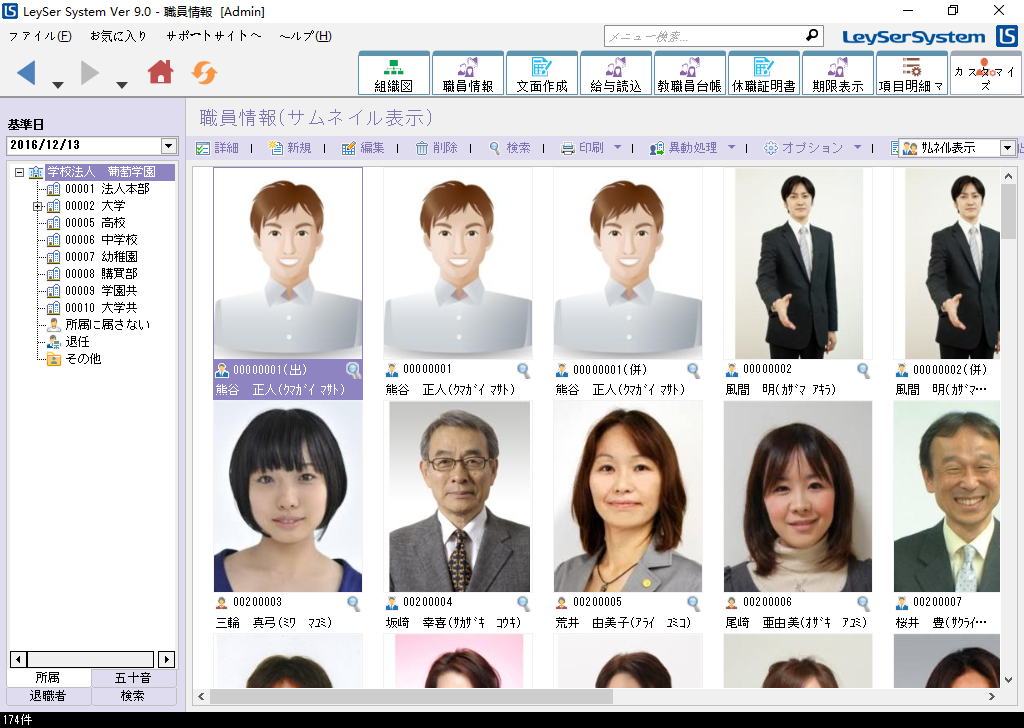The height and width of the screenshot is (728, 1024).
Task: Click the 削除 button
Action: coord(436,148)
